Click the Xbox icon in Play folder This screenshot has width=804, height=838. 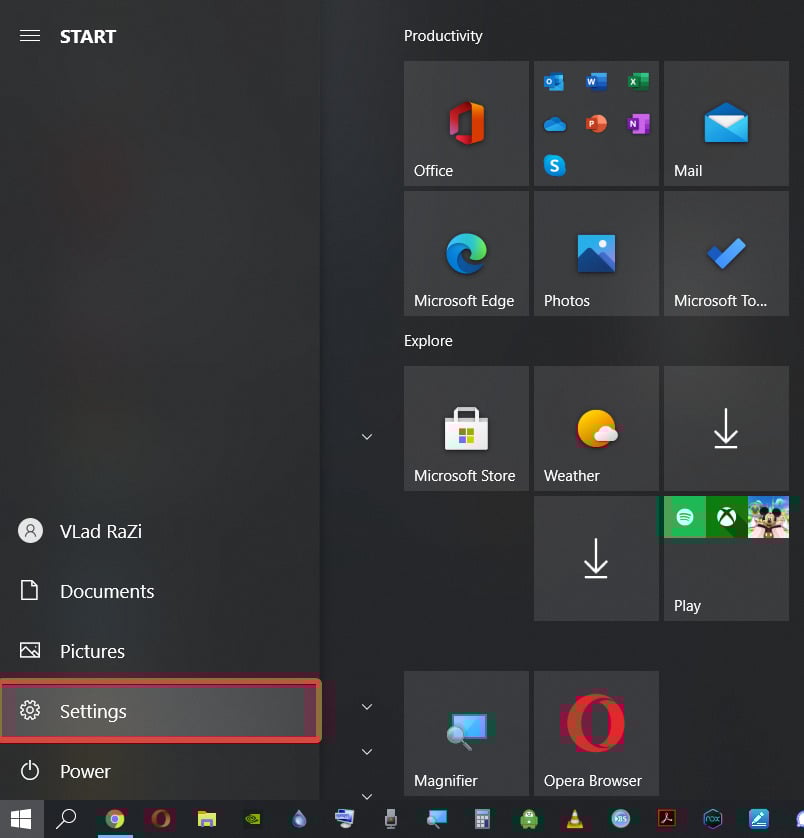click(726, 517)
